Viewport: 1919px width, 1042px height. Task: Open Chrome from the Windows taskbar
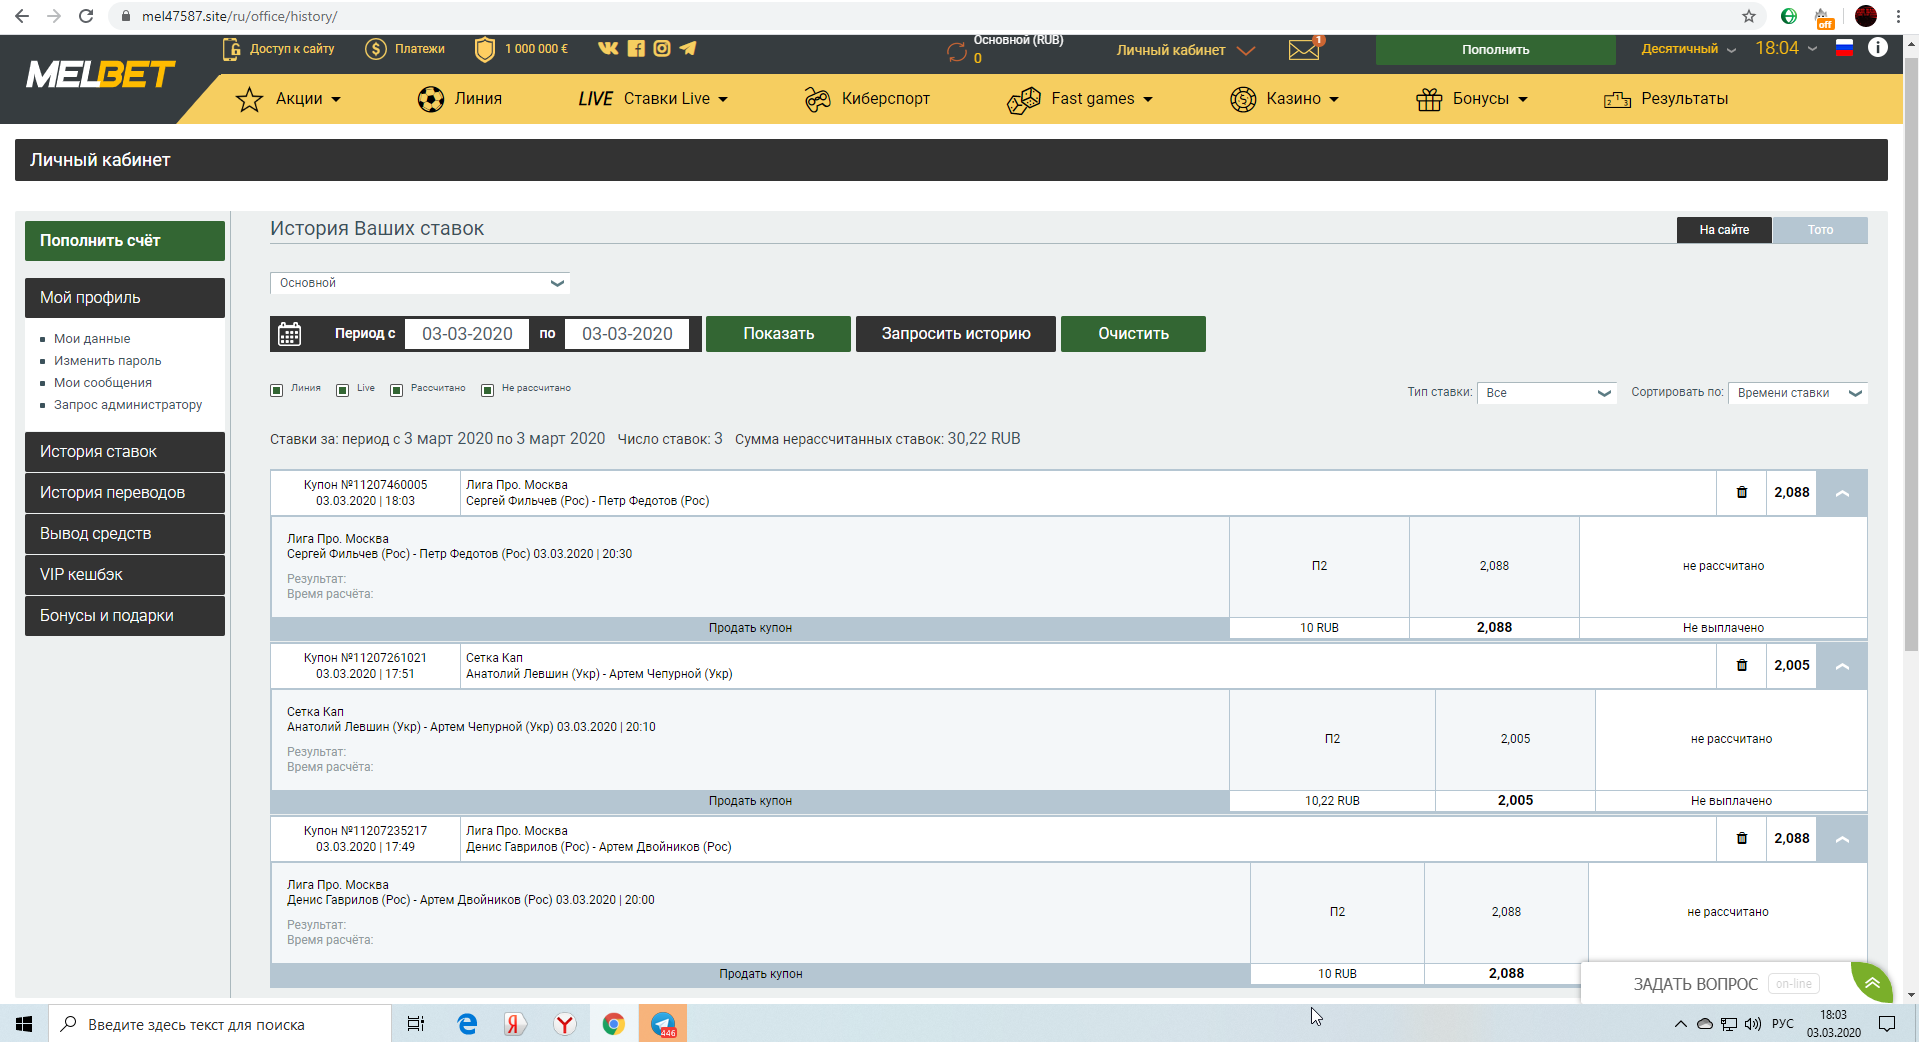pos(613,1024)
